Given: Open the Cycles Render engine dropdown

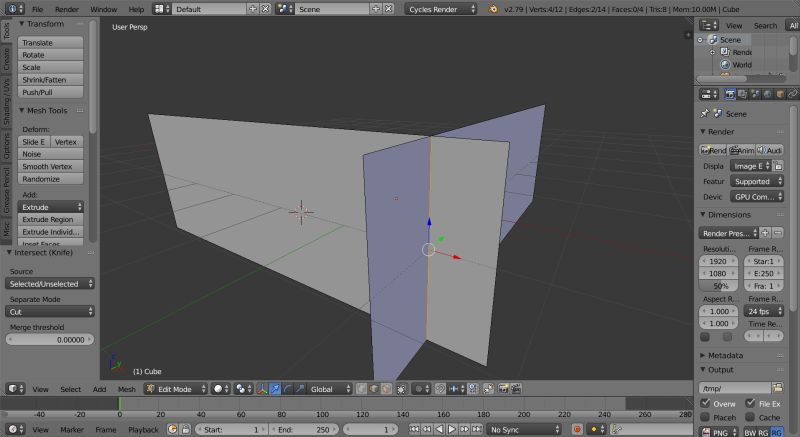Looking at the screenshot, I should (441, 9).
